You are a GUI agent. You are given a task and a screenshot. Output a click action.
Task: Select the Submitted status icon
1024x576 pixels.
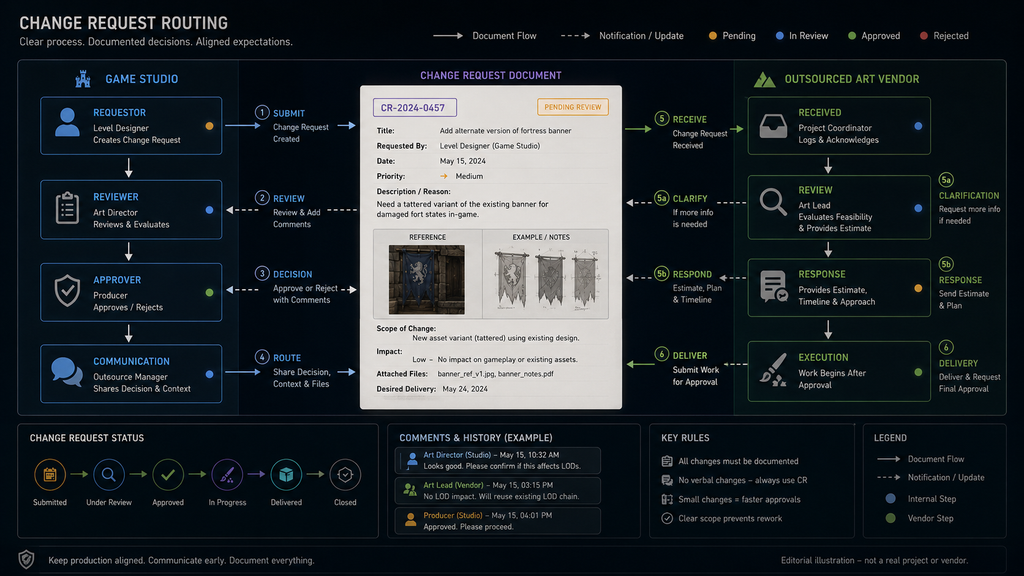point(50,475)
